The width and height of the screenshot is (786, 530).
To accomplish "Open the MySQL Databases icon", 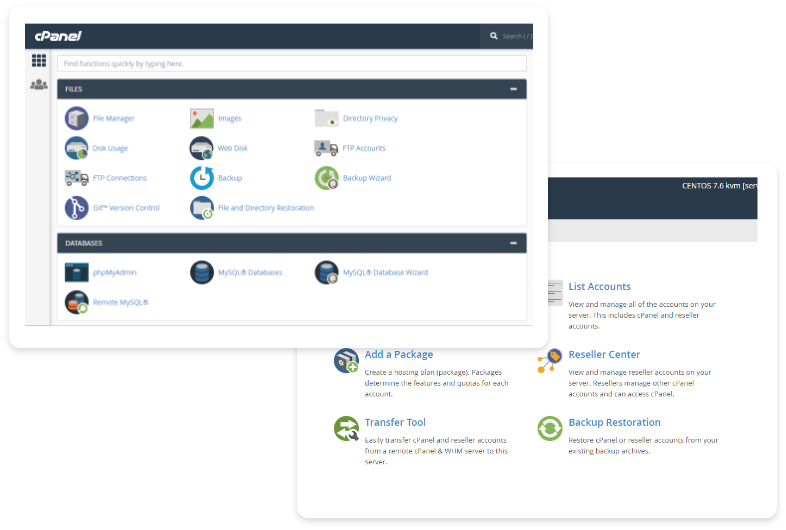I will 202,272.
